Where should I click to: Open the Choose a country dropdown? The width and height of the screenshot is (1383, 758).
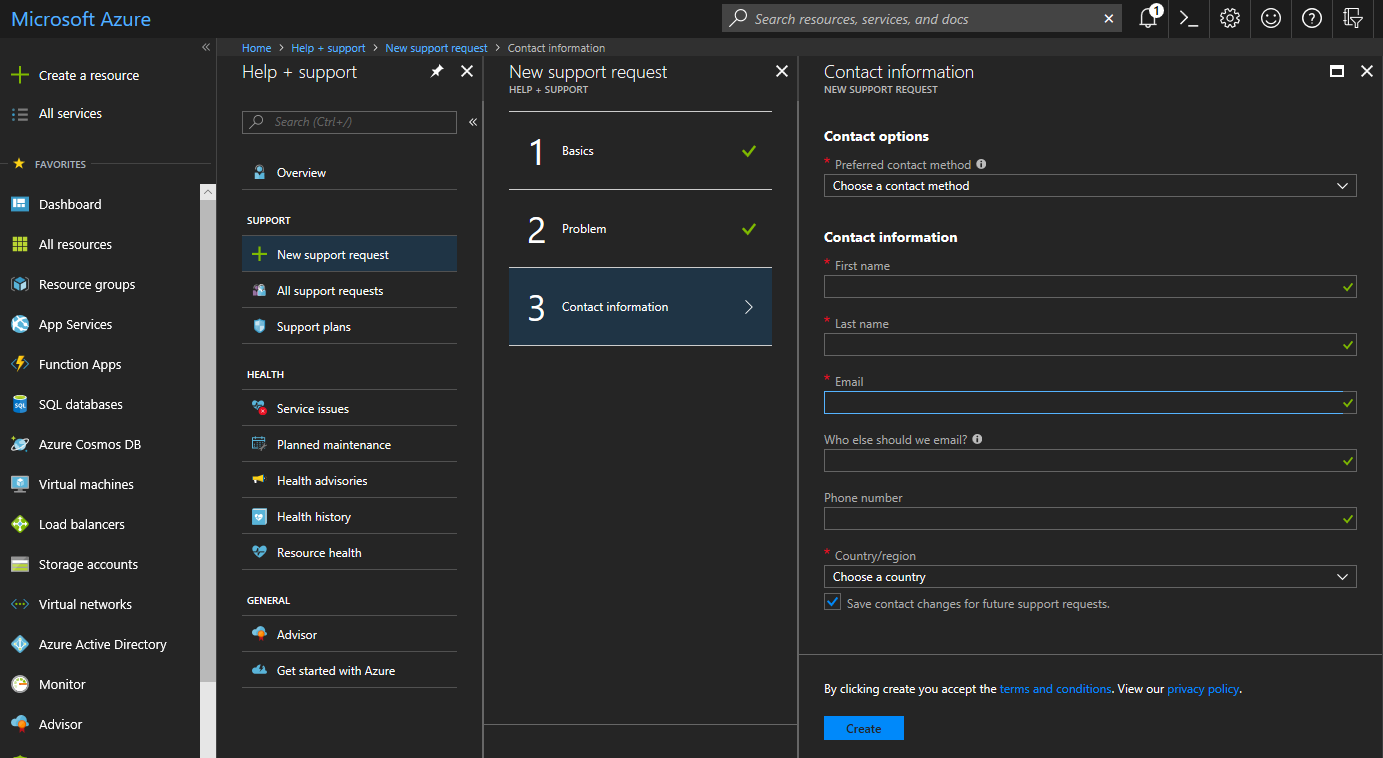1090,577
